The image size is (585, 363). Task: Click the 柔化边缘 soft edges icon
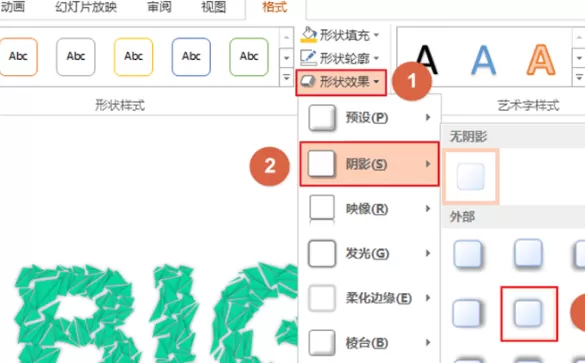coord(322,298)
